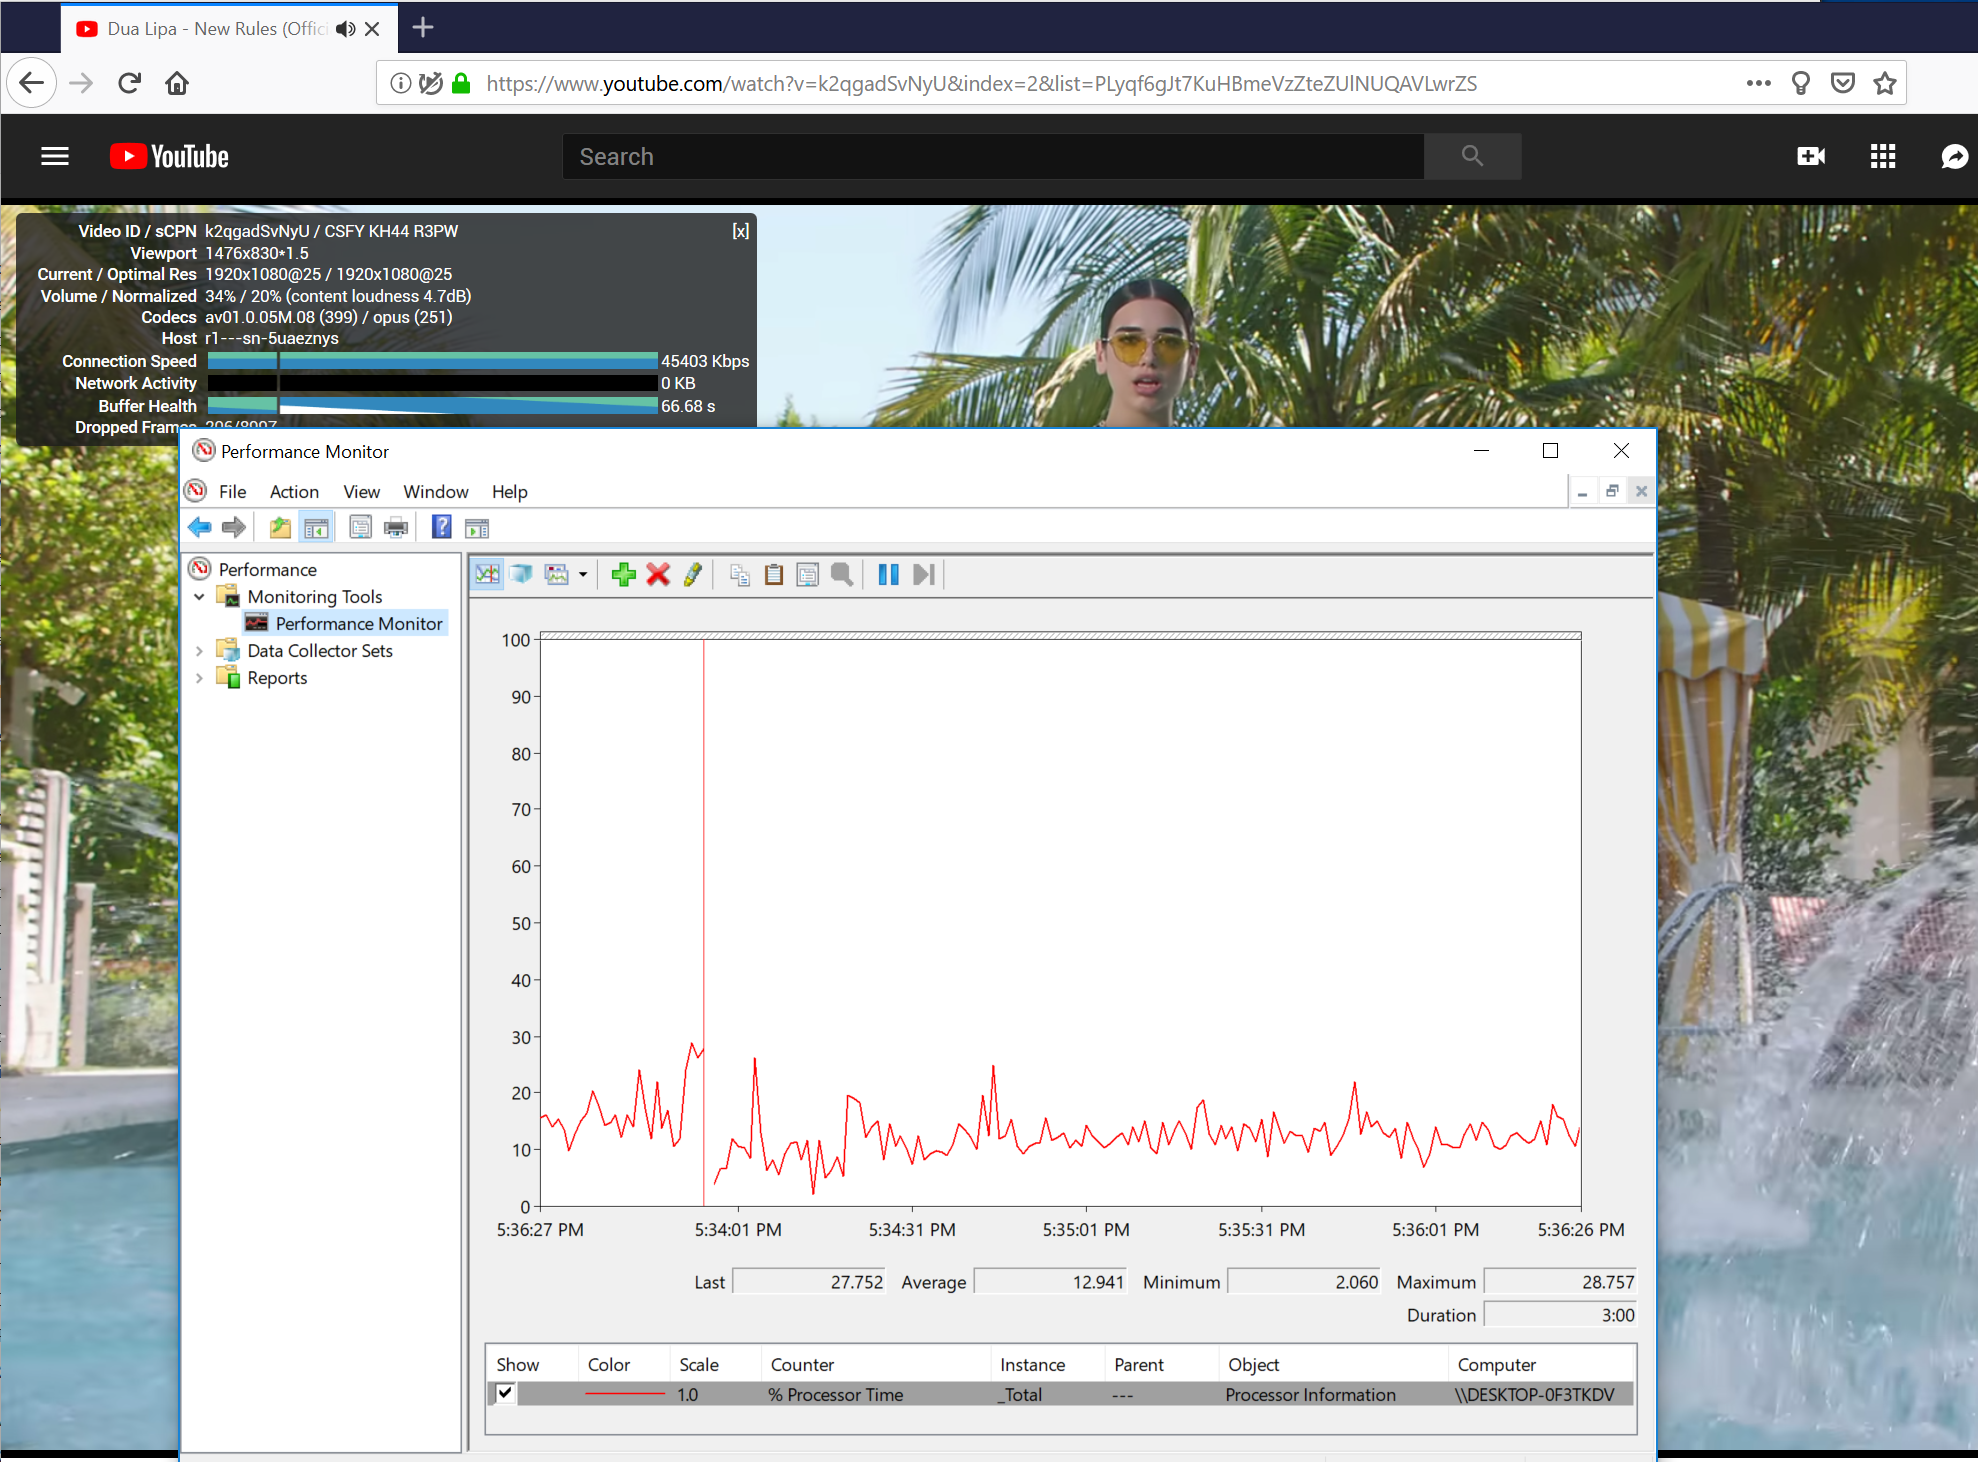Click the Instance column header

[1032, 1364]
